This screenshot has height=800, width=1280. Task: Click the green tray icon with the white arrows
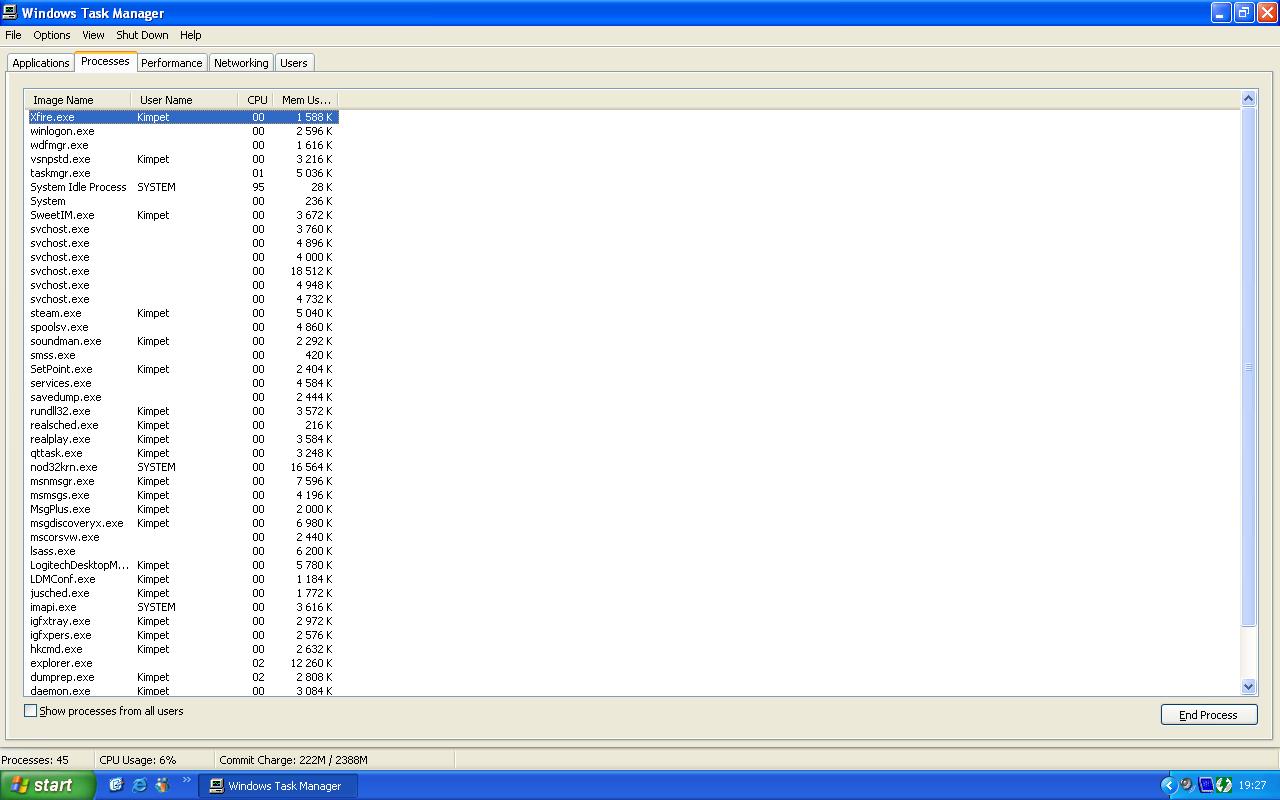(x=1224, y=785)
